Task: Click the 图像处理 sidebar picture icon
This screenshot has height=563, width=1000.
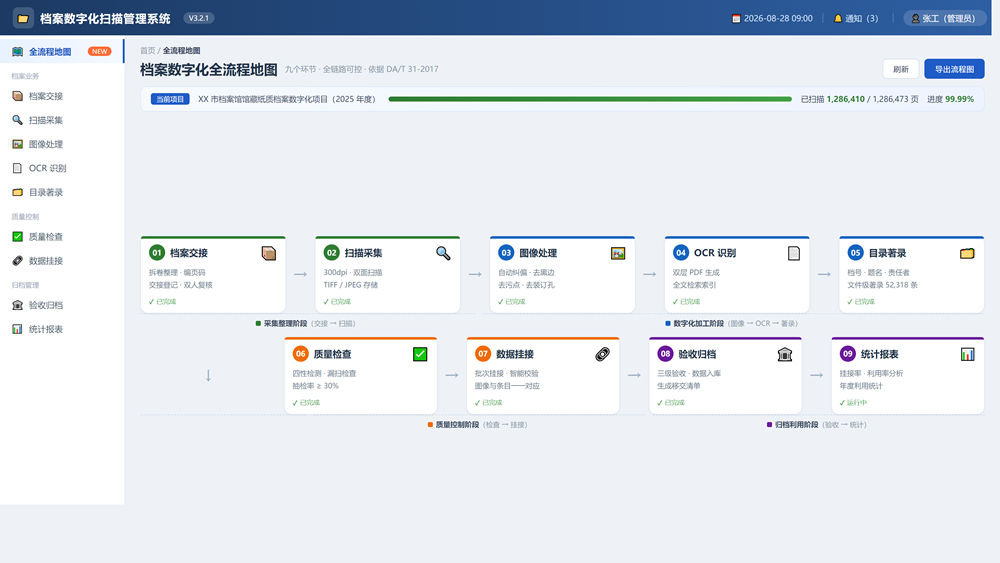Action: pos(17,144)
